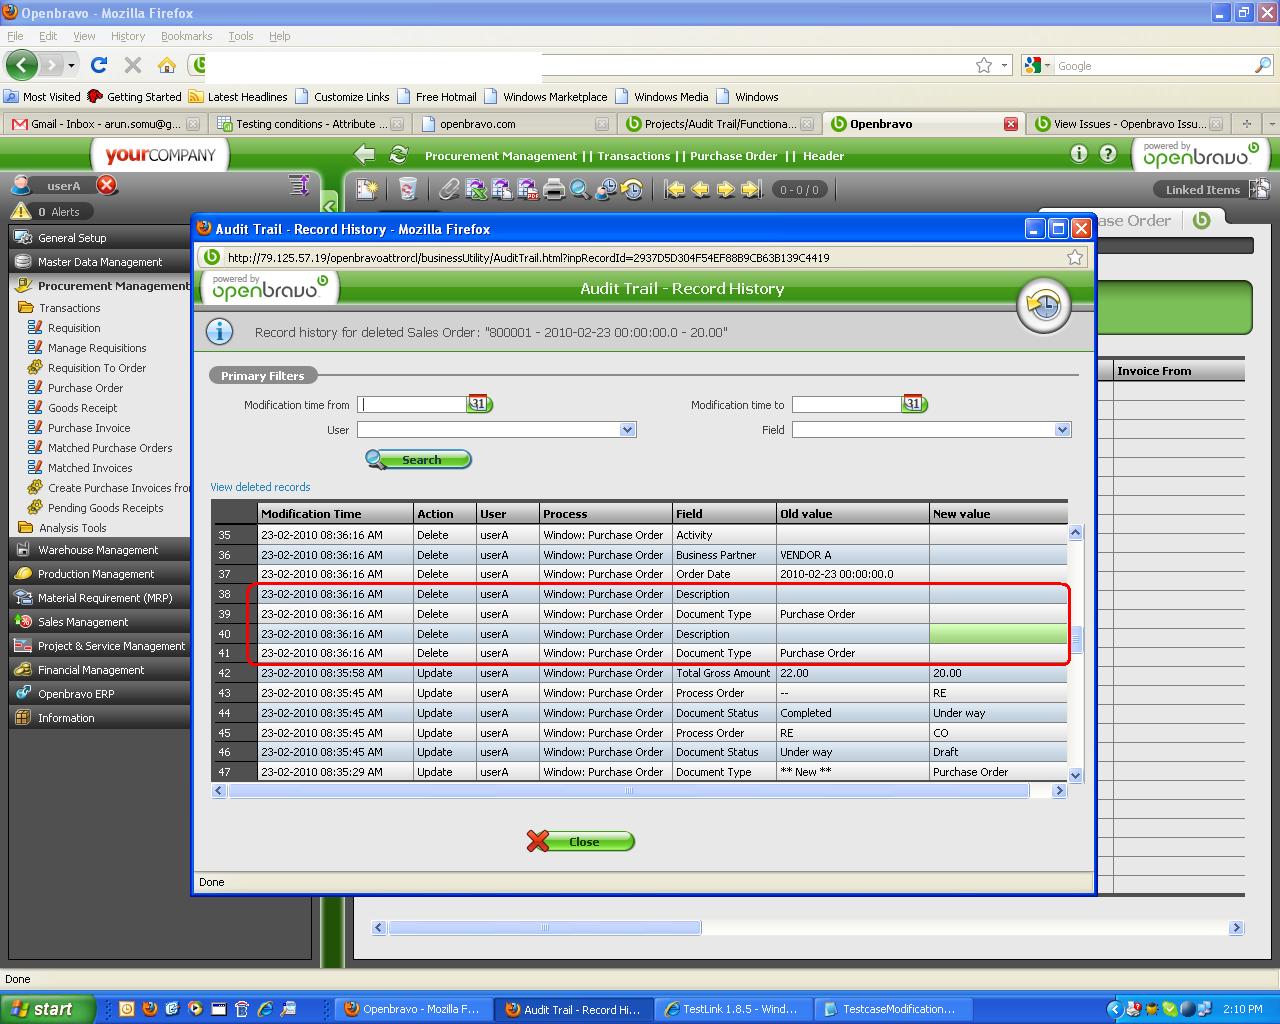Viewport: 1280px width, 1024px height.
Task: Click the Close button in Audit Trail
Action: point(581,841)
